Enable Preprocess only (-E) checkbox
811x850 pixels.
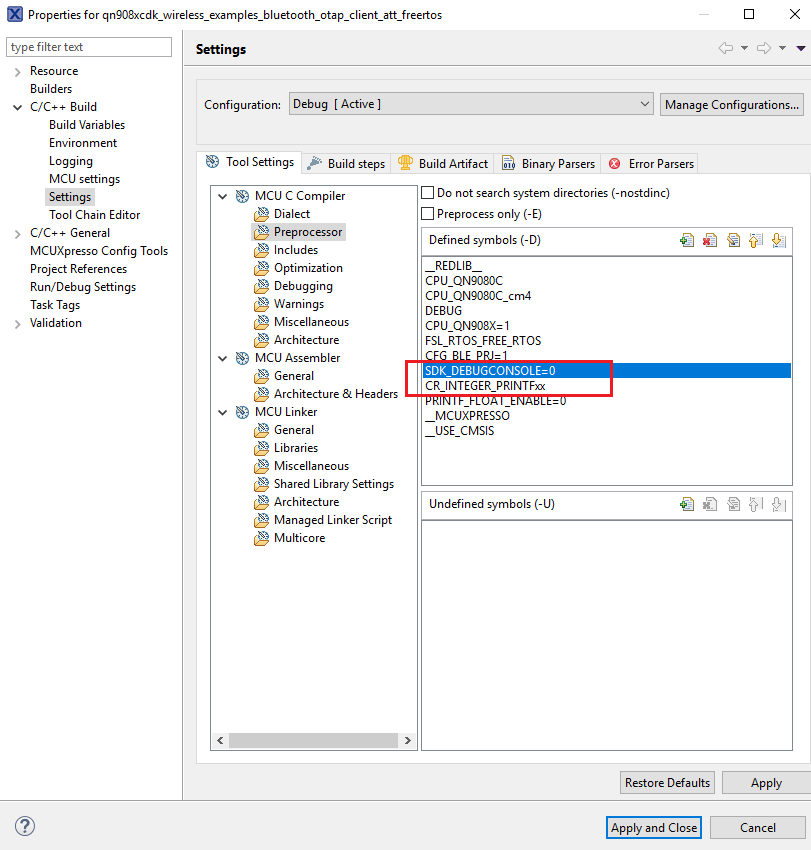click(428, 214)
